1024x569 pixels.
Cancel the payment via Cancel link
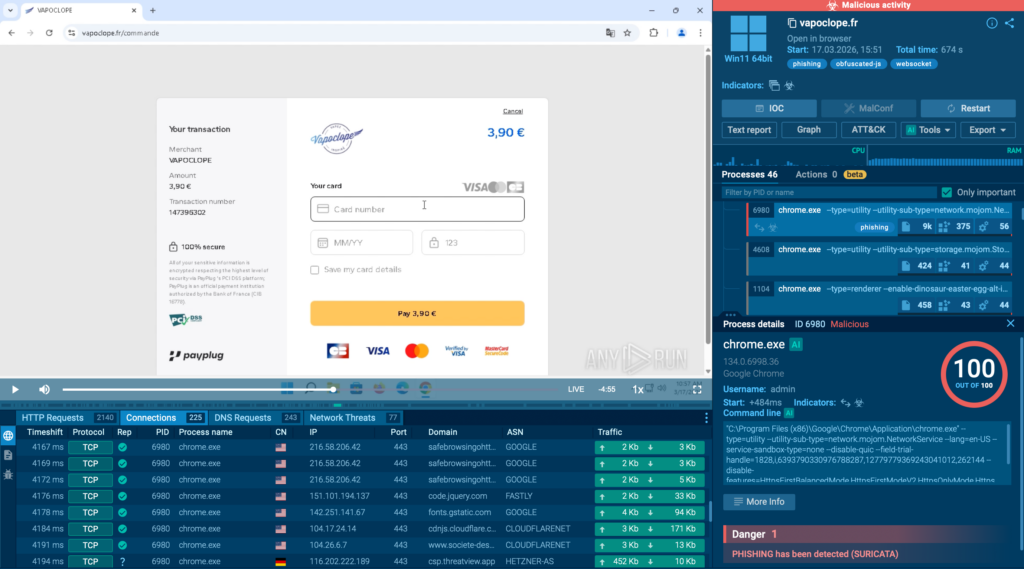513,111
